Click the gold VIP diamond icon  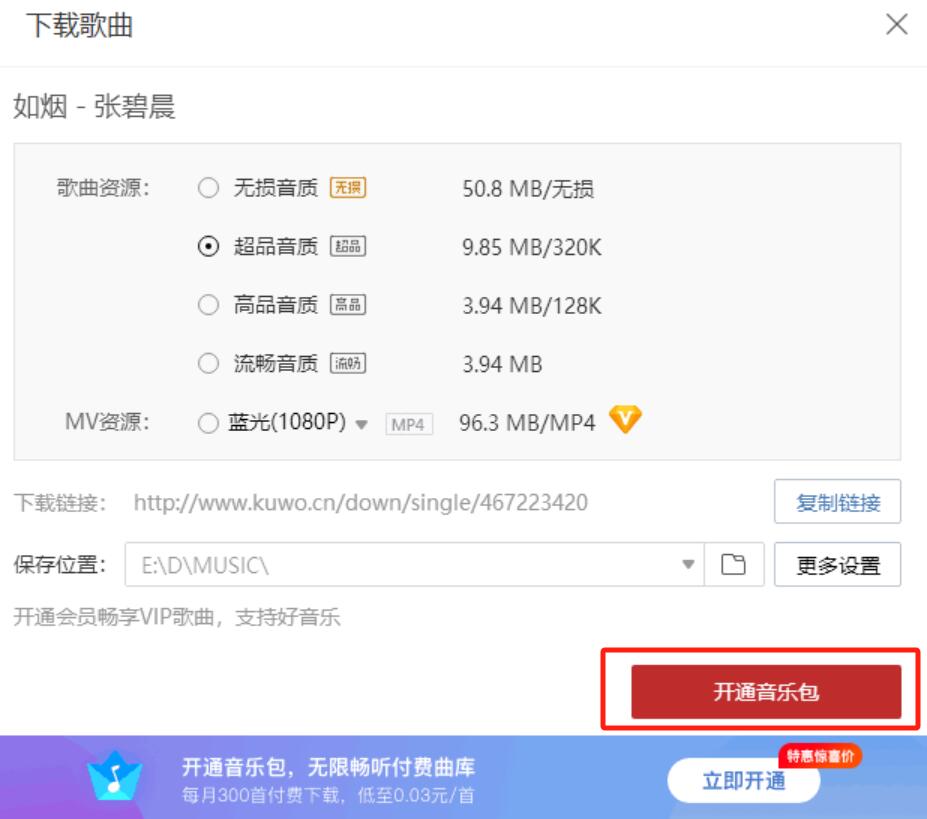pyautogui.click(x=625, y=419)
